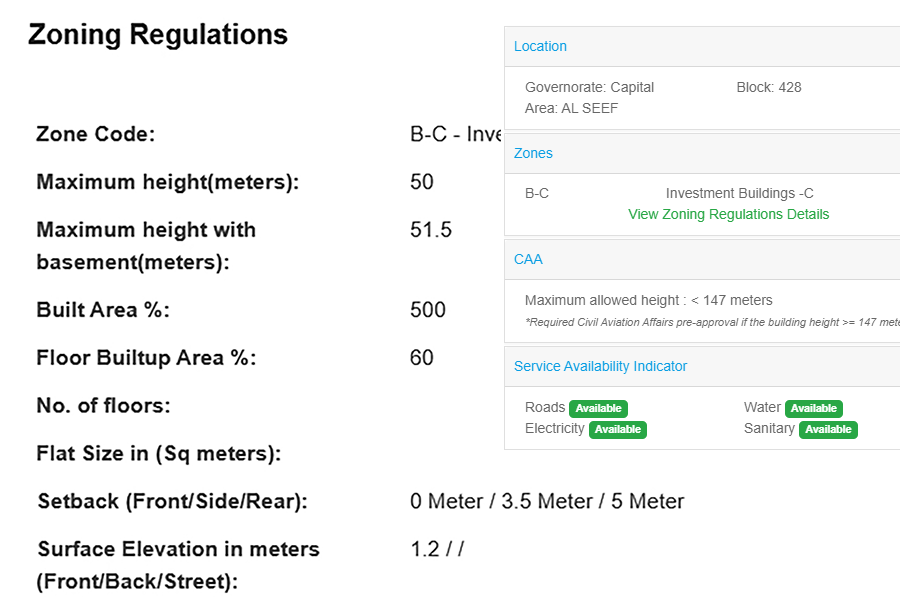Click the Maximum height value 50
This screenshot has width=900, height=605.
tap(422, 182)
